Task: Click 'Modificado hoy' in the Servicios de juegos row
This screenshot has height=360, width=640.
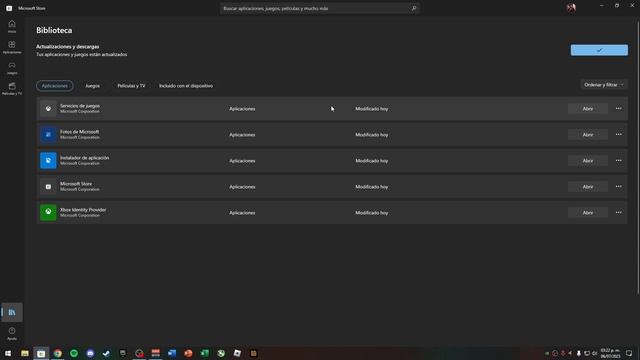Action: [x=371, y=109]
